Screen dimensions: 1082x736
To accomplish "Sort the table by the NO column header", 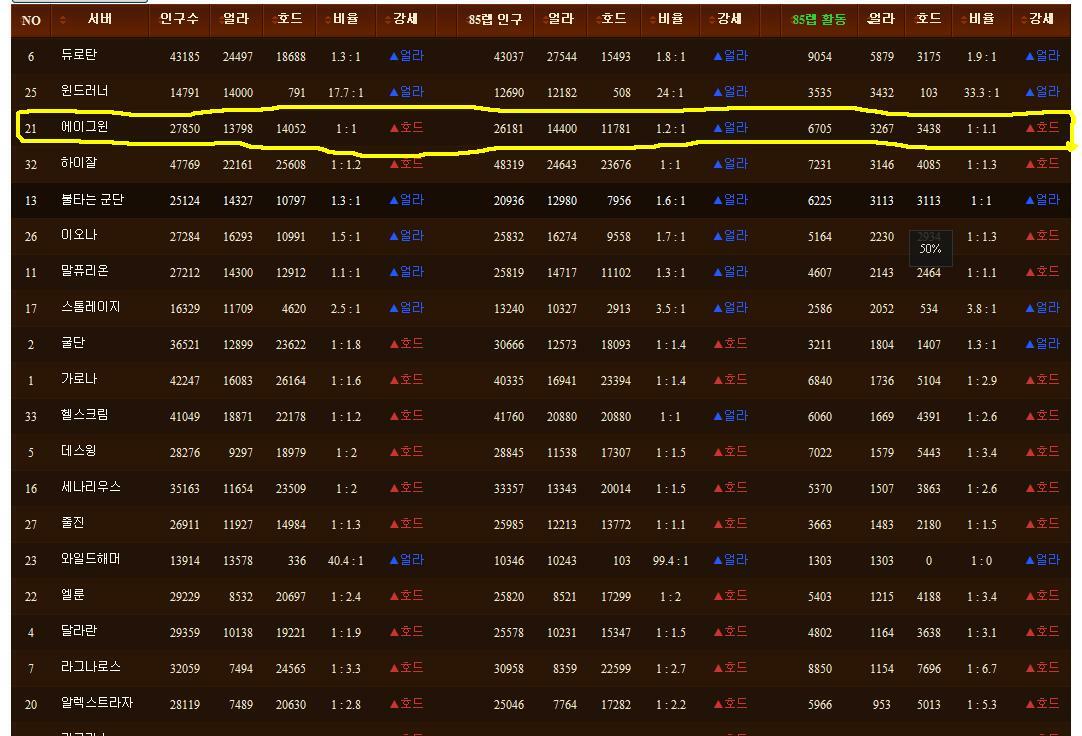I will click(30, 20).
